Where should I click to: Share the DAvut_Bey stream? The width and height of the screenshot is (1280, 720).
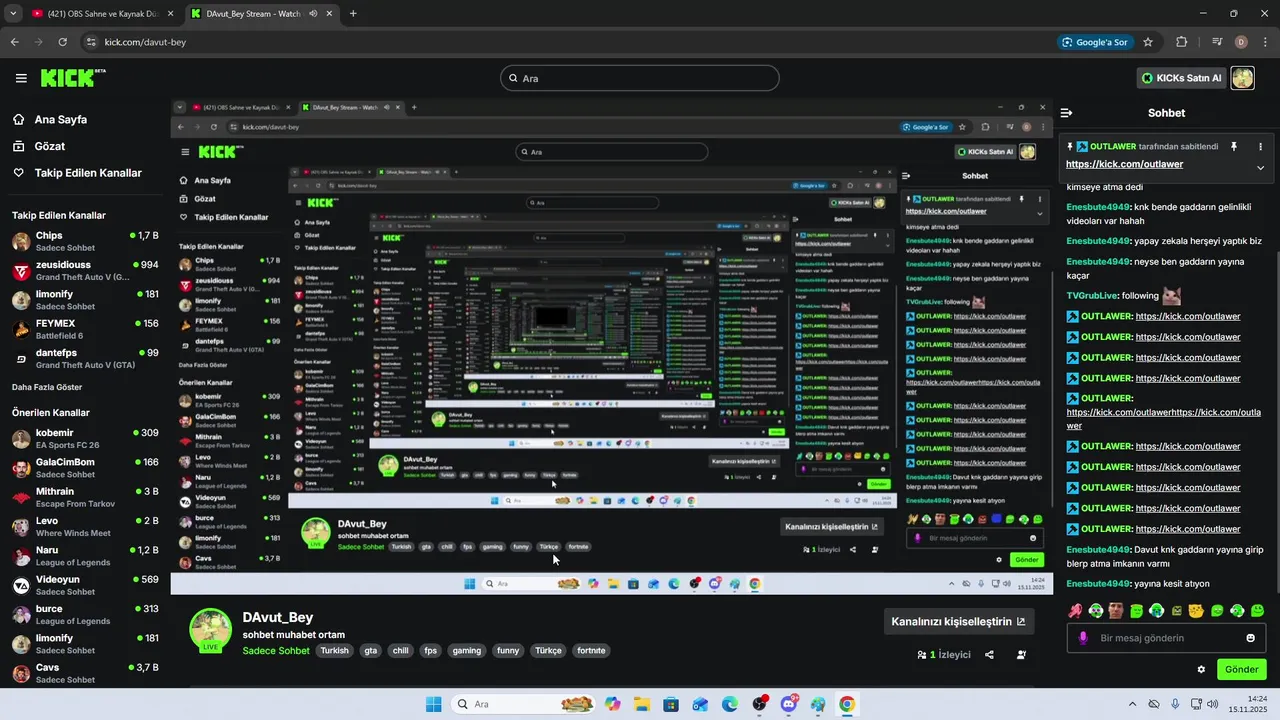pos(989,655)
